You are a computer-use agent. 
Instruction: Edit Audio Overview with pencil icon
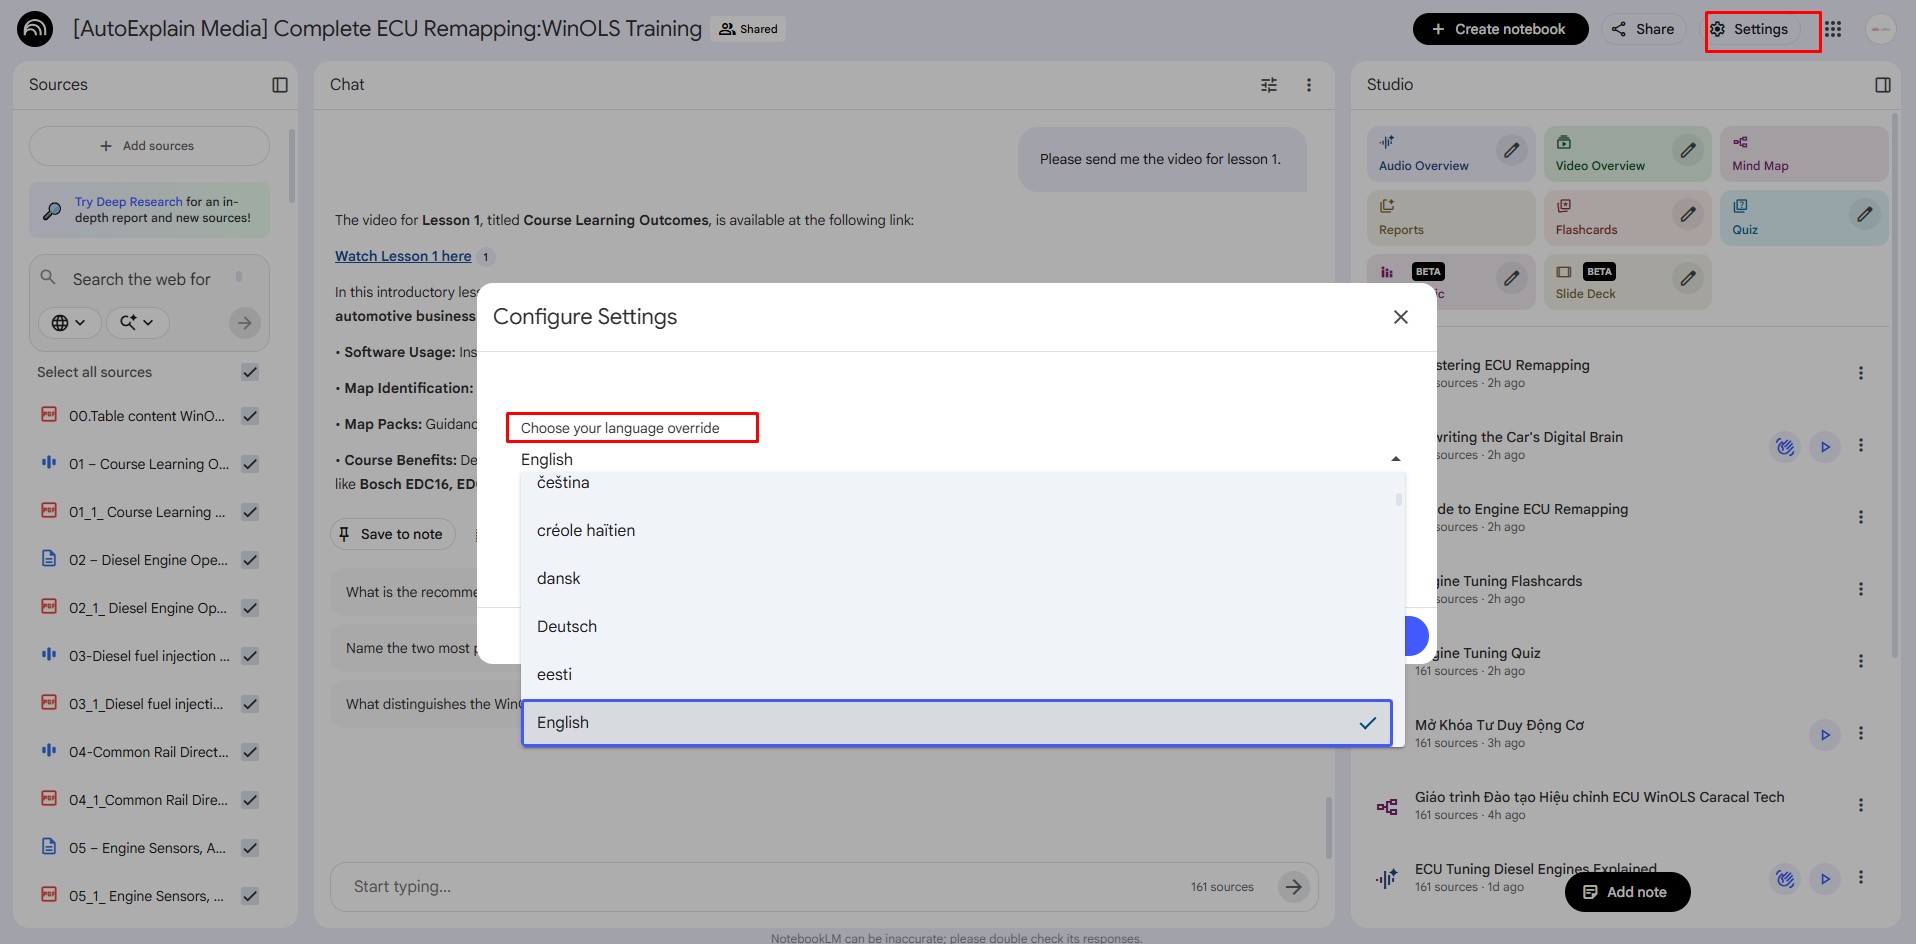[1512, 150]
